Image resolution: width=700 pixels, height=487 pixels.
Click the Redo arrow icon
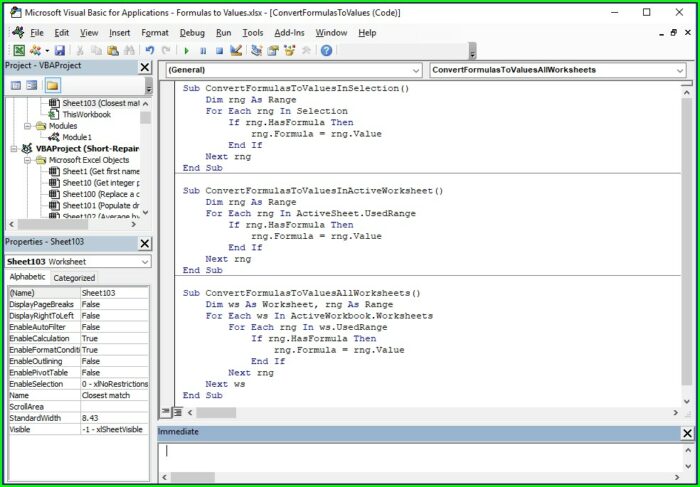[x=166, y=50]
